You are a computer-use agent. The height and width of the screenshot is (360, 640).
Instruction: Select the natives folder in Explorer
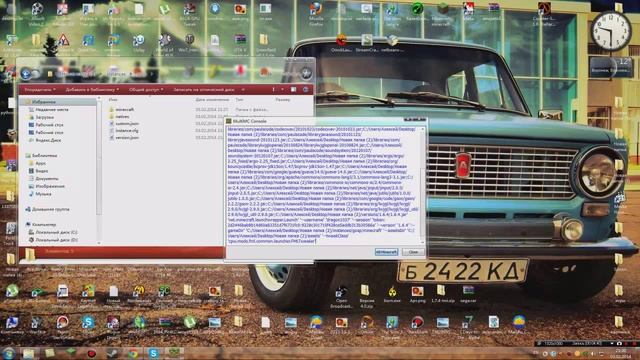click(x=119, y=116)
